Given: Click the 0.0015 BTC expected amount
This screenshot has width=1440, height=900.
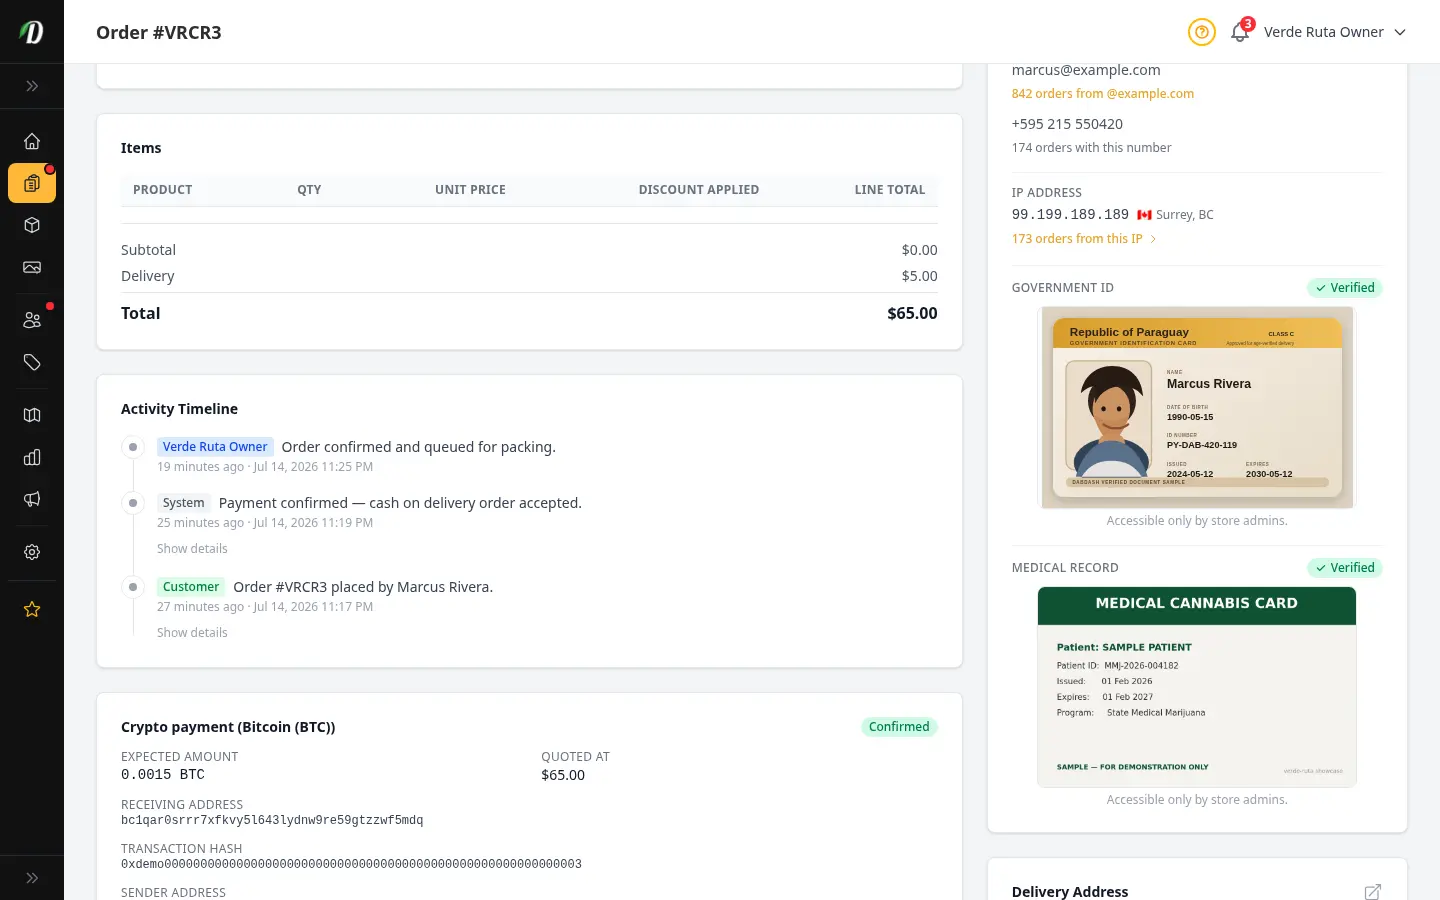Looking at the screenshot, I should coord(163,775).
